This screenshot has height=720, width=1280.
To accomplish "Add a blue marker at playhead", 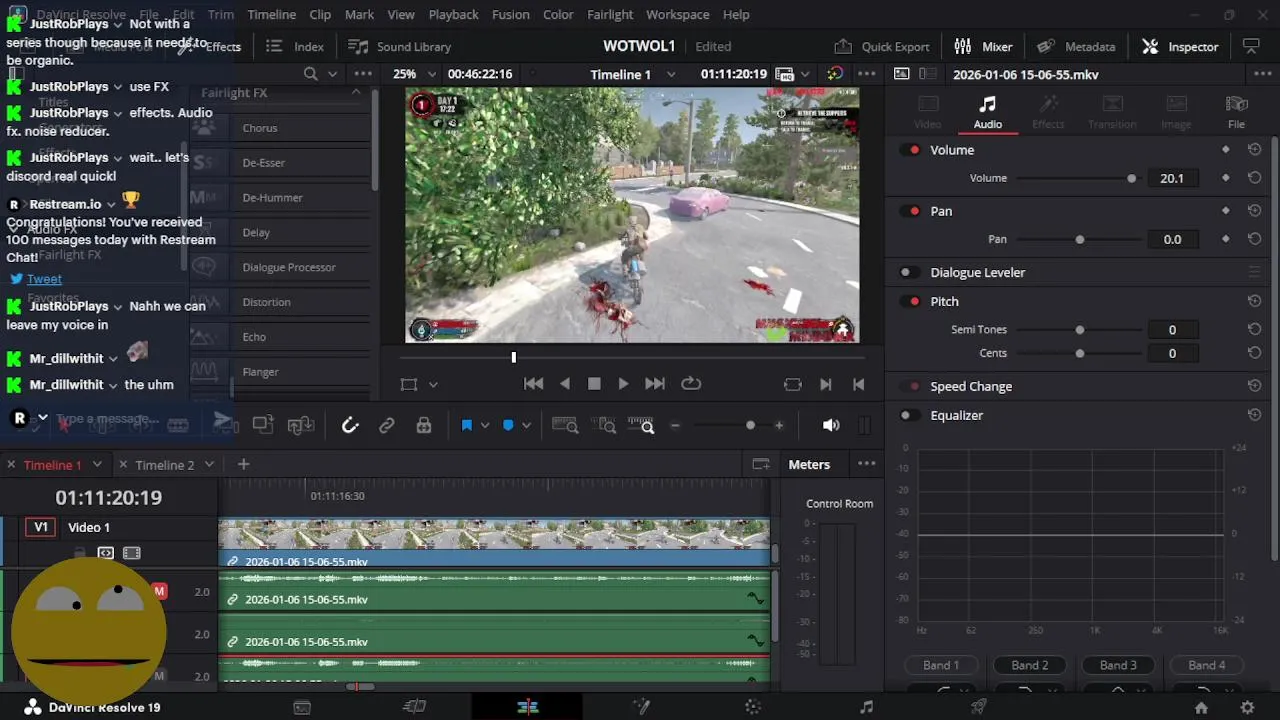I will click(x=508, y=425).
